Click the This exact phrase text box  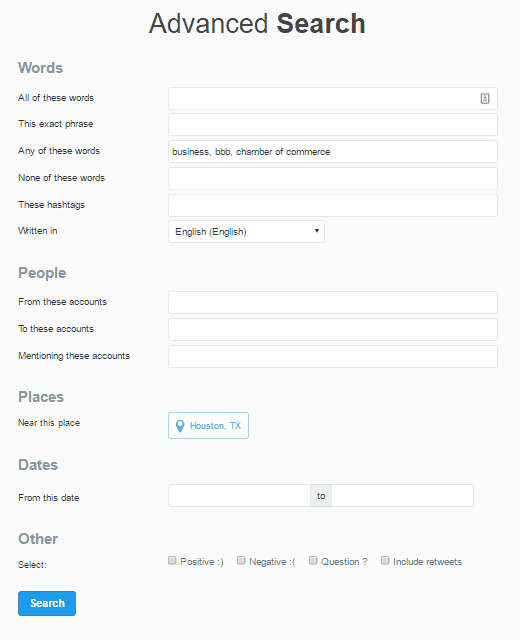[333, 124]
